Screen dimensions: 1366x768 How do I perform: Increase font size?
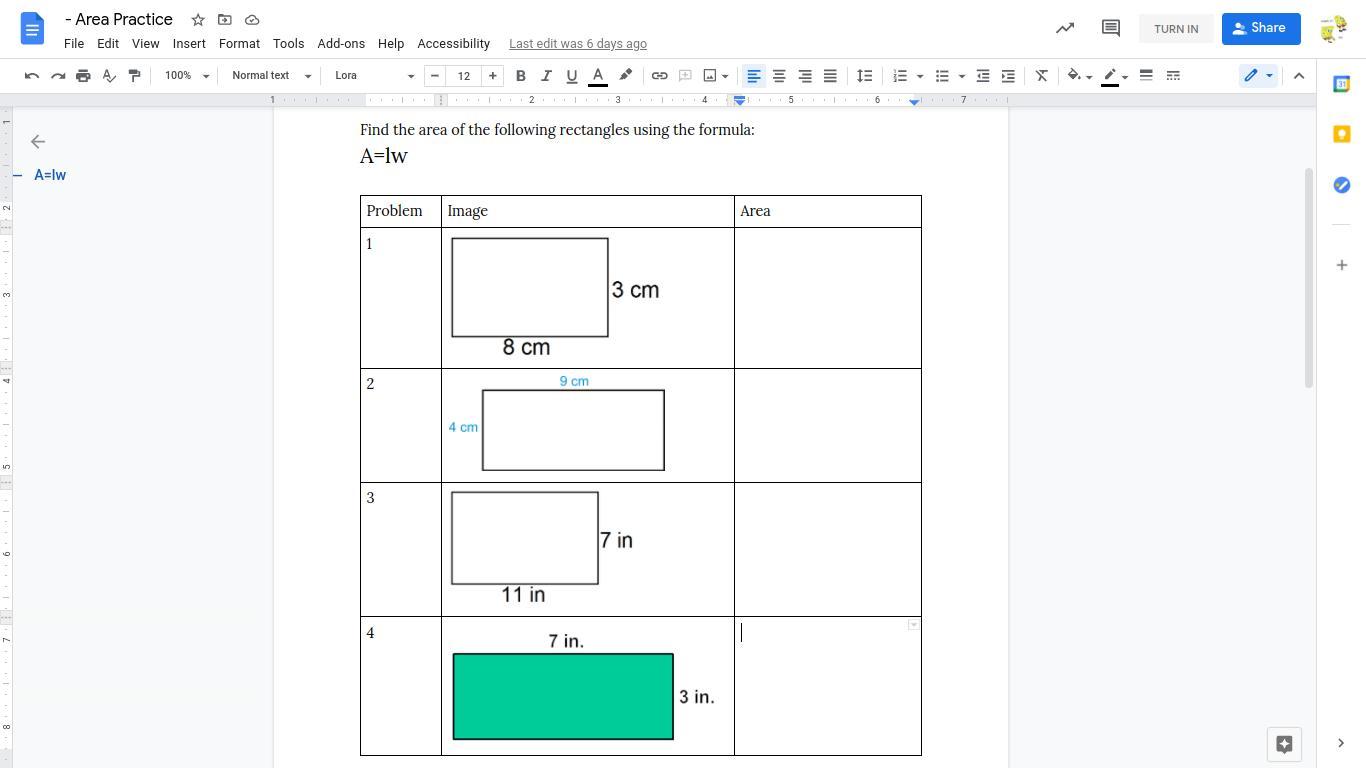[x=492, y=76]
